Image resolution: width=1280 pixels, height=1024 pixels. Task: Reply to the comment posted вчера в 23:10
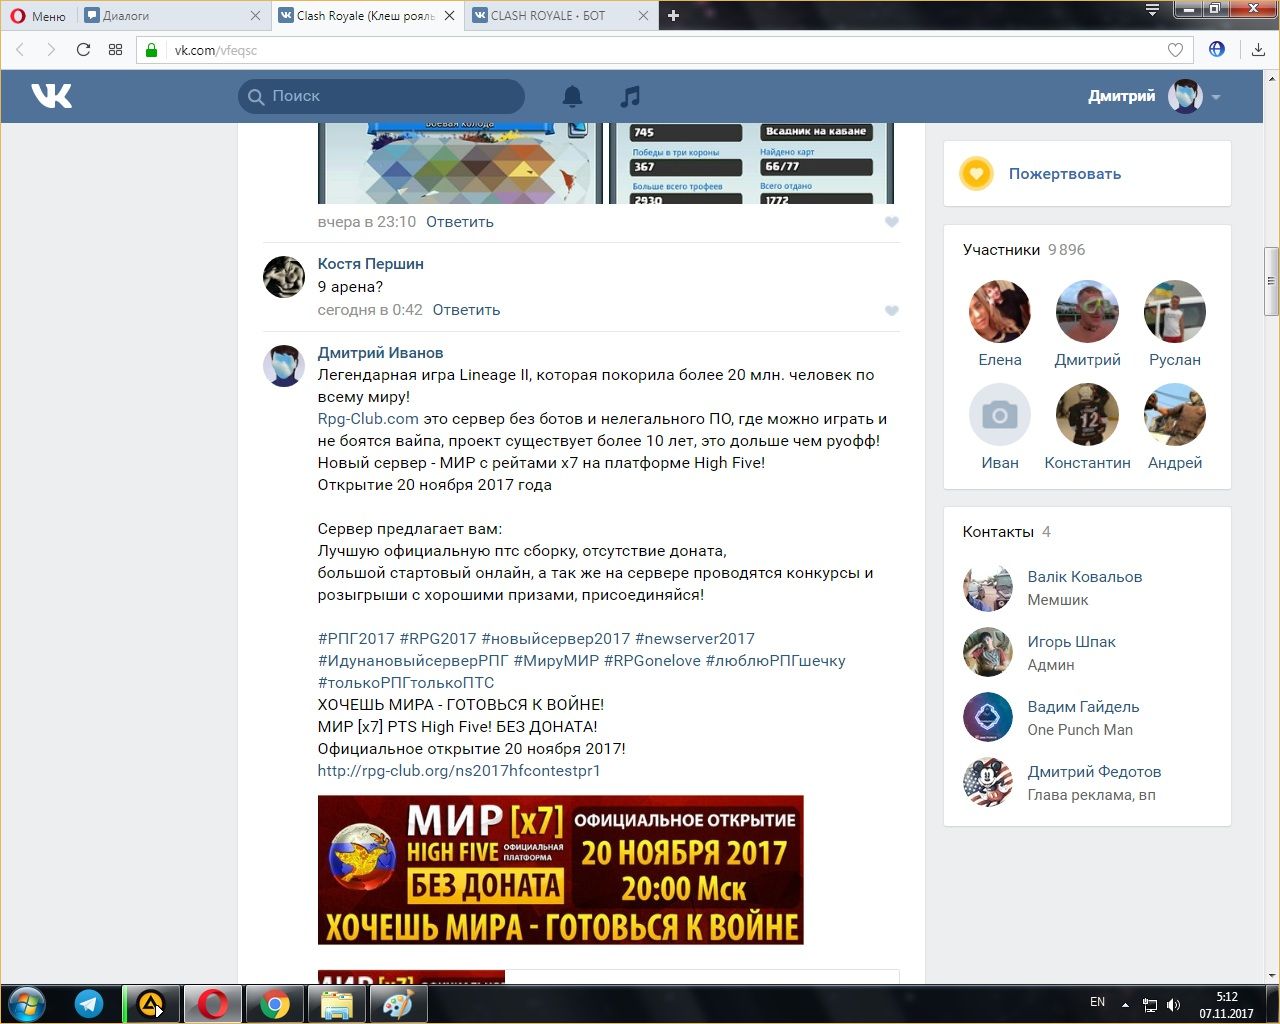460,222
